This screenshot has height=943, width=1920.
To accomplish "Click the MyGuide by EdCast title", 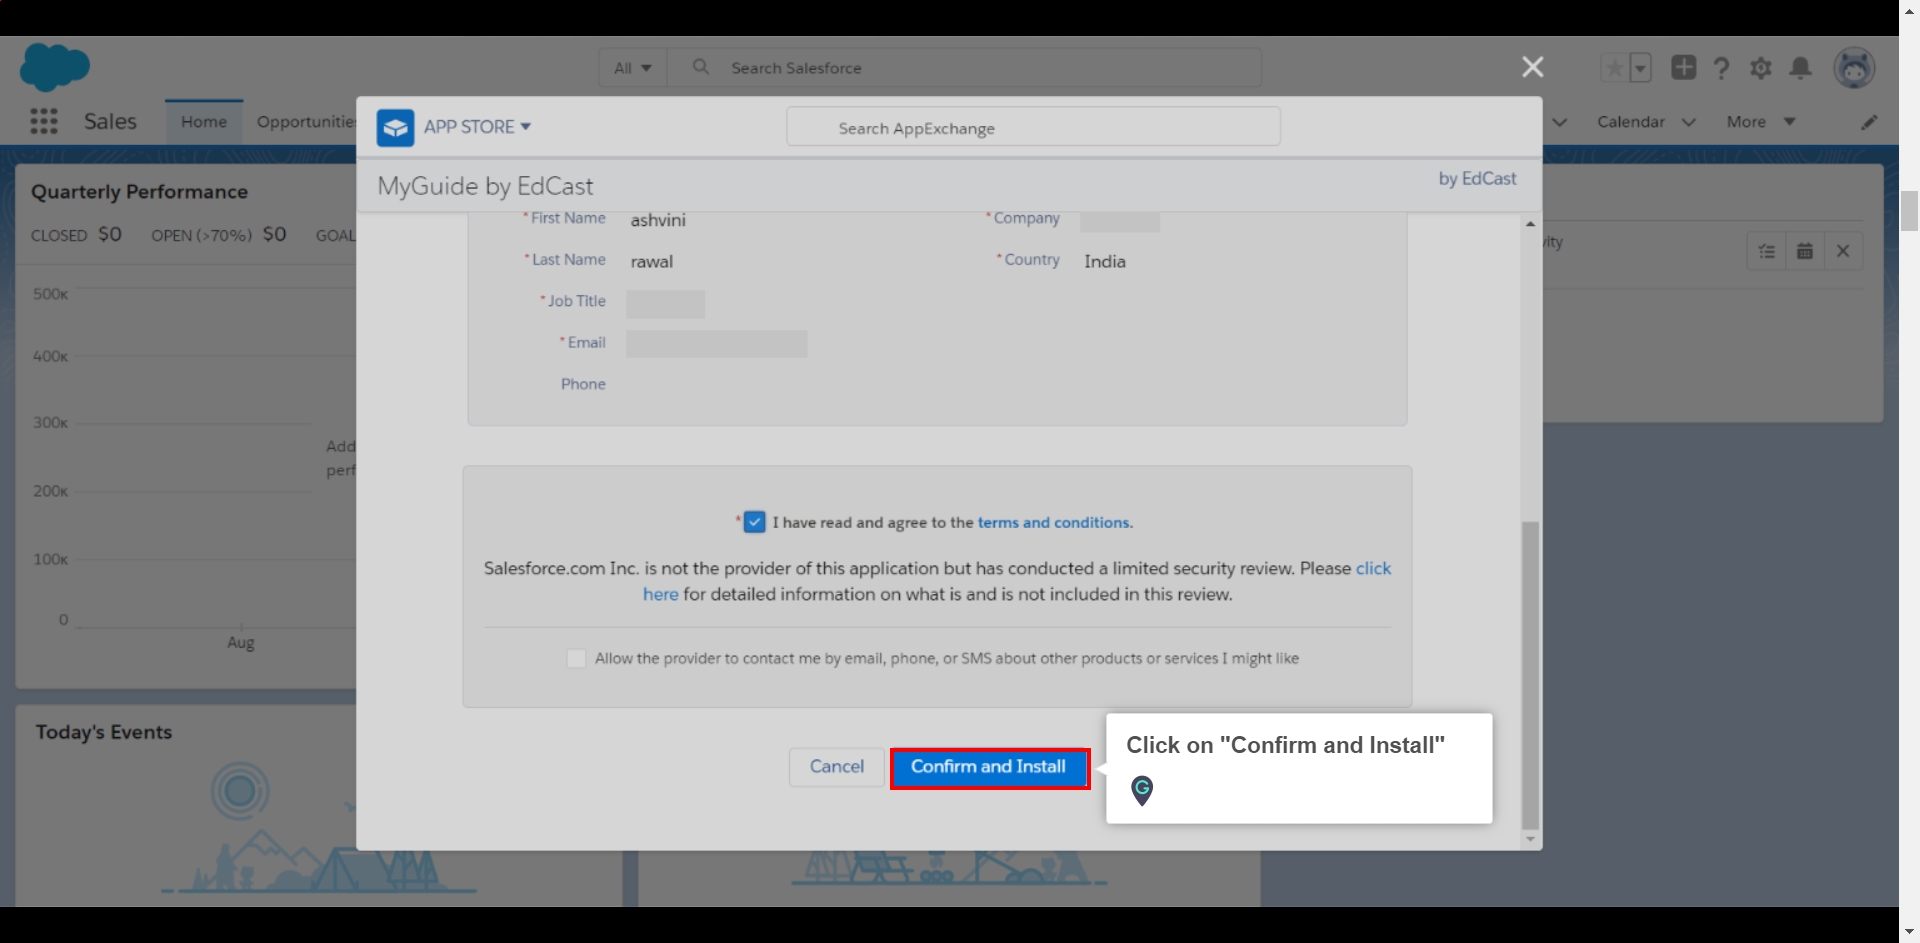I will tap(485, 187).
